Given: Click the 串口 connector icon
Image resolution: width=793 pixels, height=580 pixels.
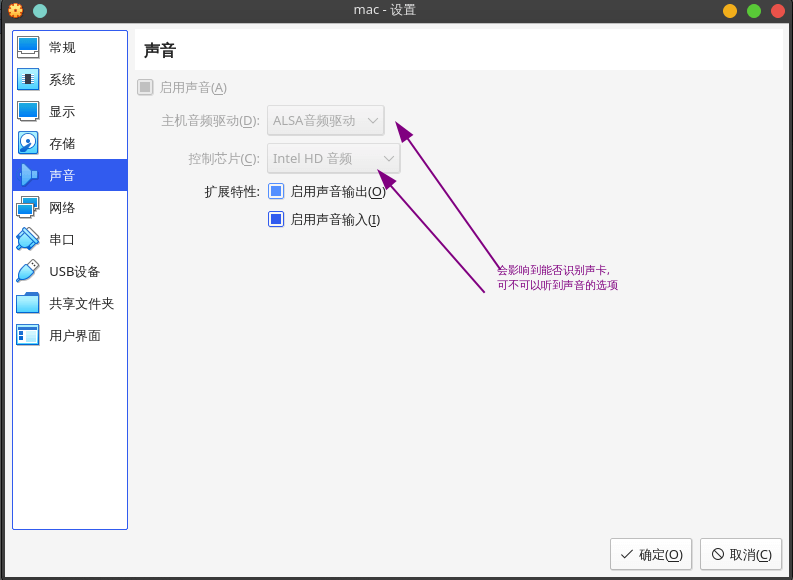Looking at the screenshot, I should tap(28, 239).
